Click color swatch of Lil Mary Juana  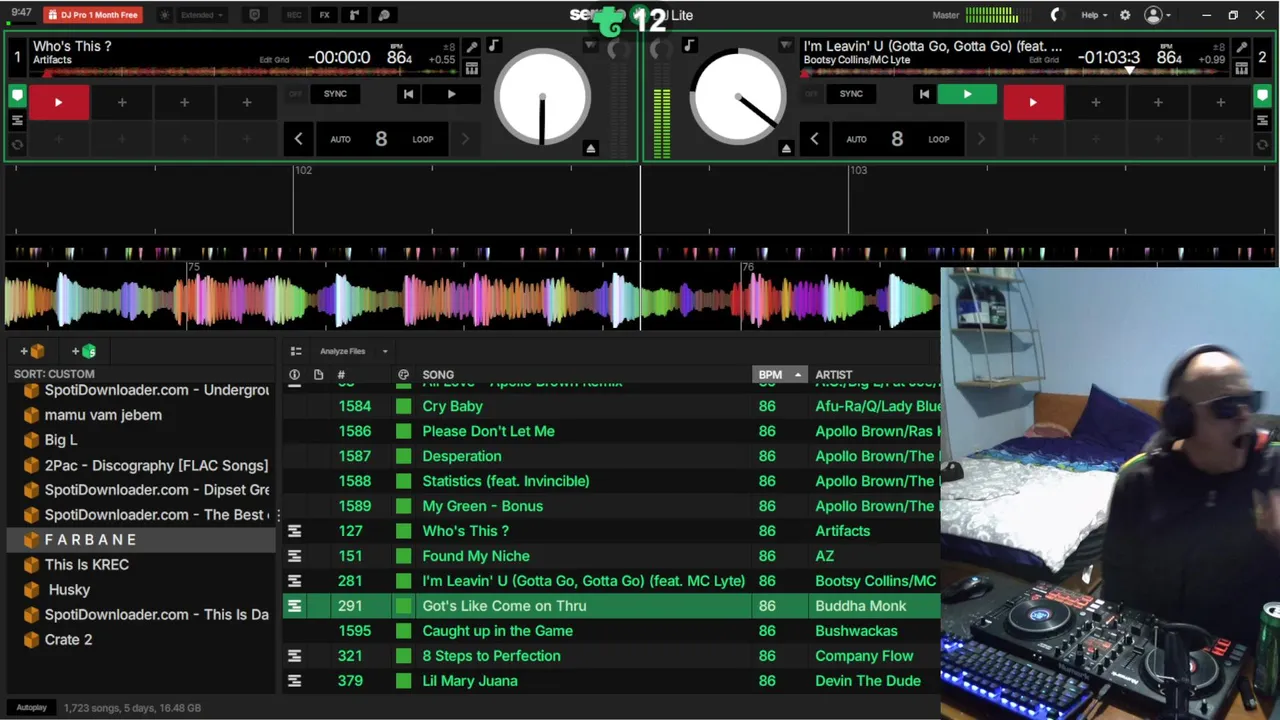point(403,681)
